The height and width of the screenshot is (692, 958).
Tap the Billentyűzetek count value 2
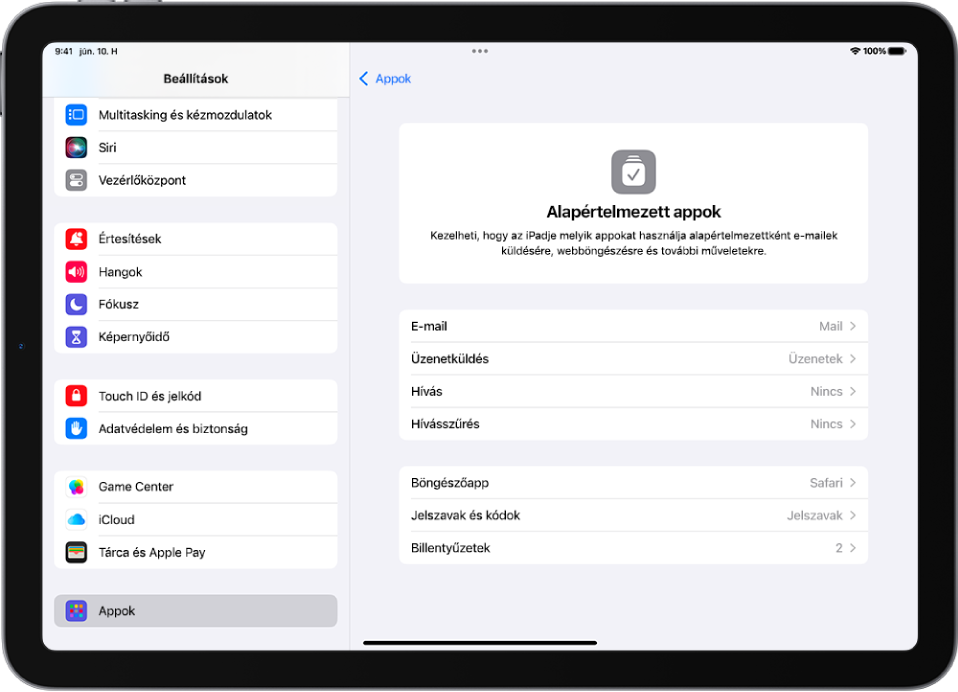pos(839,548)
